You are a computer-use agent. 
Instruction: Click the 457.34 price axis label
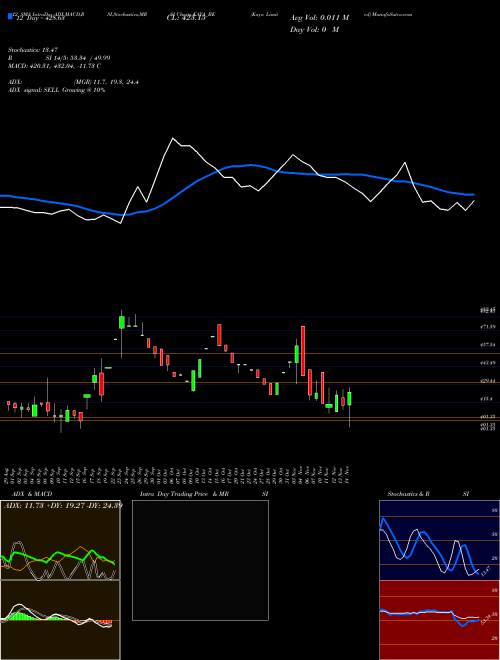(x=487, y=345)
